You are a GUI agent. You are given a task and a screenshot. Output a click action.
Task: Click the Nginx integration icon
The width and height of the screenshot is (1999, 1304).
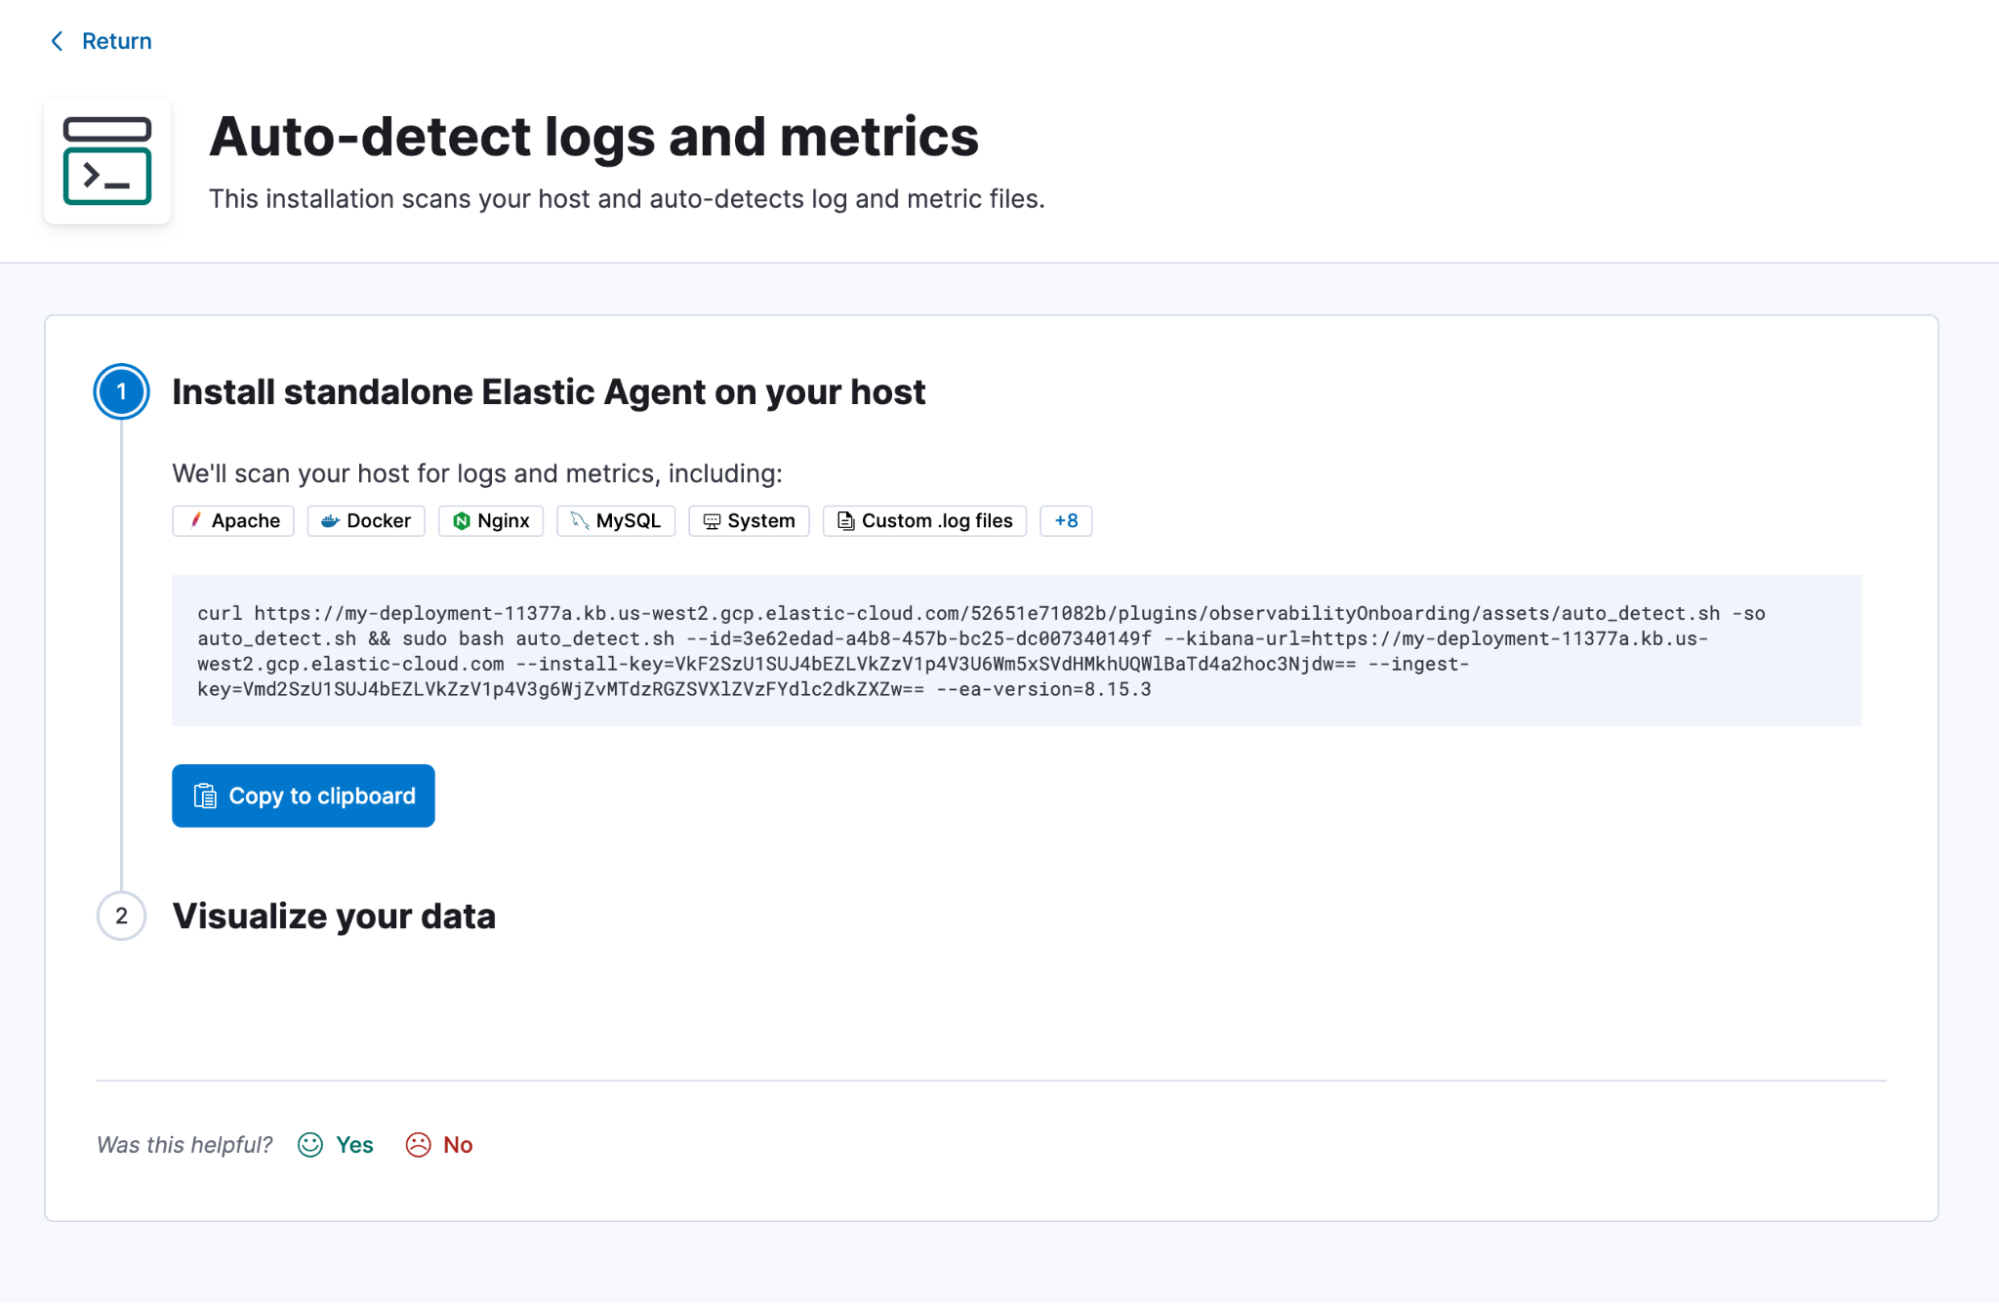[x=460, y=520]
